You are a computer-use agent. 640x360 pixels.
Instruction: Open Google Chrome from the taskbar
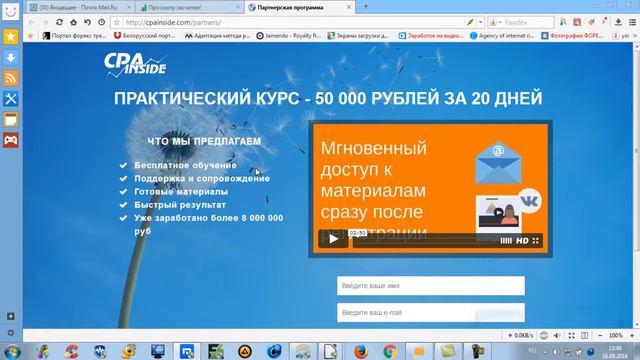pos(390,352)
